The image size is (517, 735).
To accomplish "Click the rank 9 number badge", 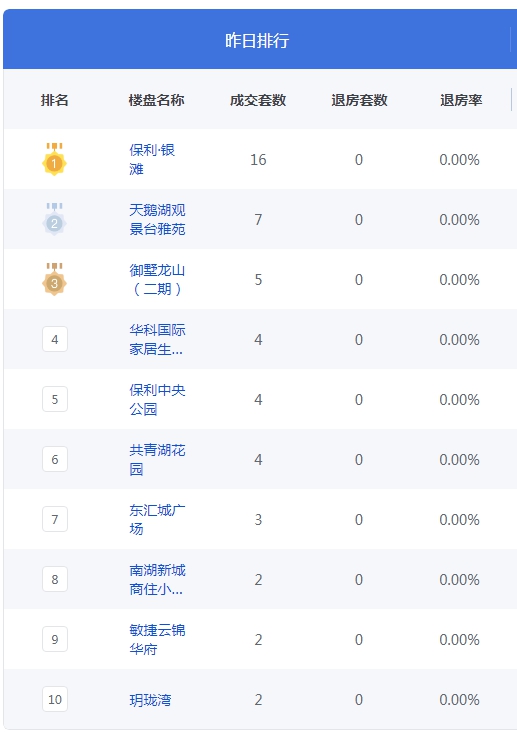I will click(55, 639).
